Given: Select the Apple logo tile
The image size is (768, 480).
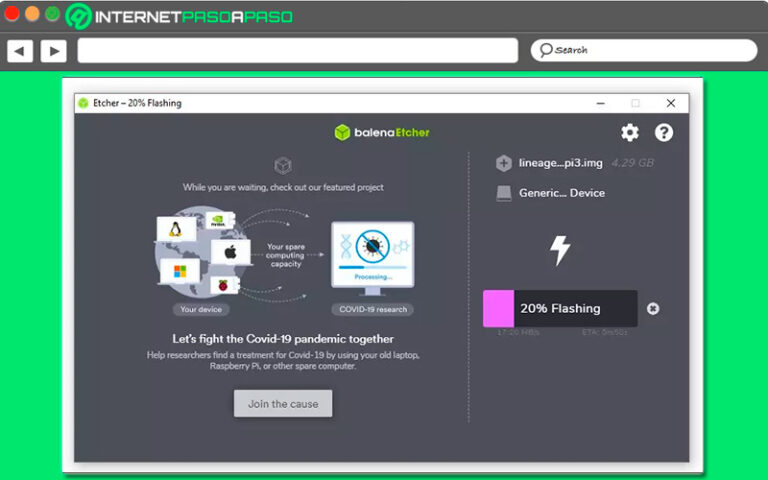Looking at the screenshot, I should coord(230,251).
